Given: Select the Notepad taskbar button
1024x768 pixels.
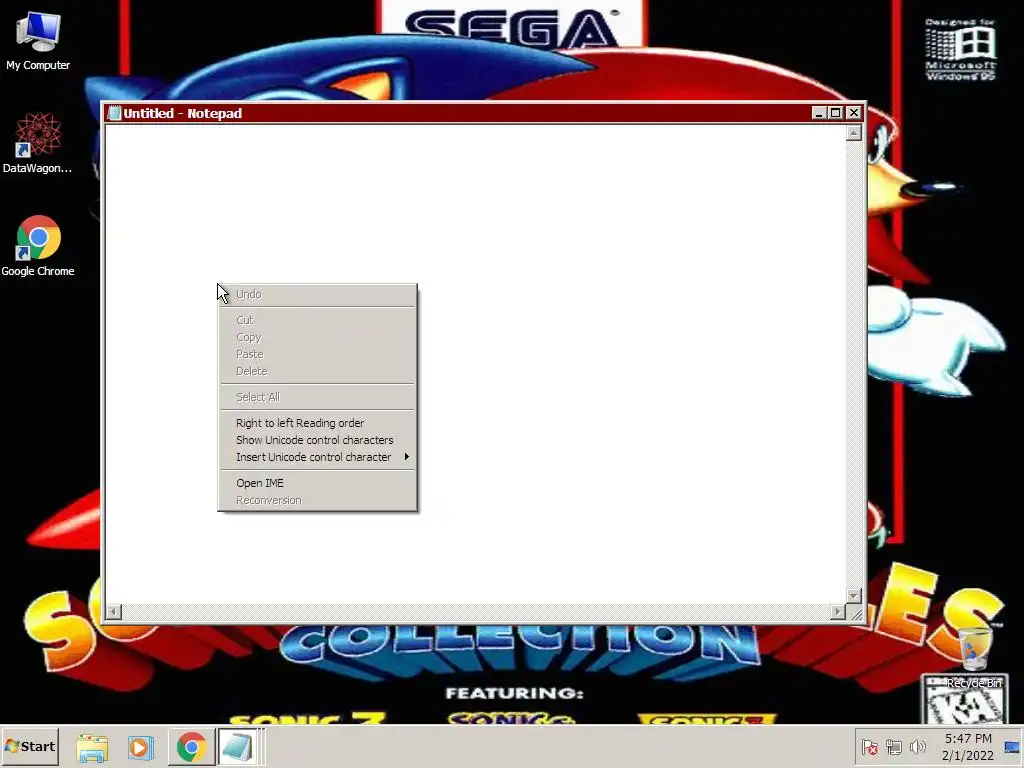Looking at the screenshot, I should pyautogui.click(x=238, y=747).
